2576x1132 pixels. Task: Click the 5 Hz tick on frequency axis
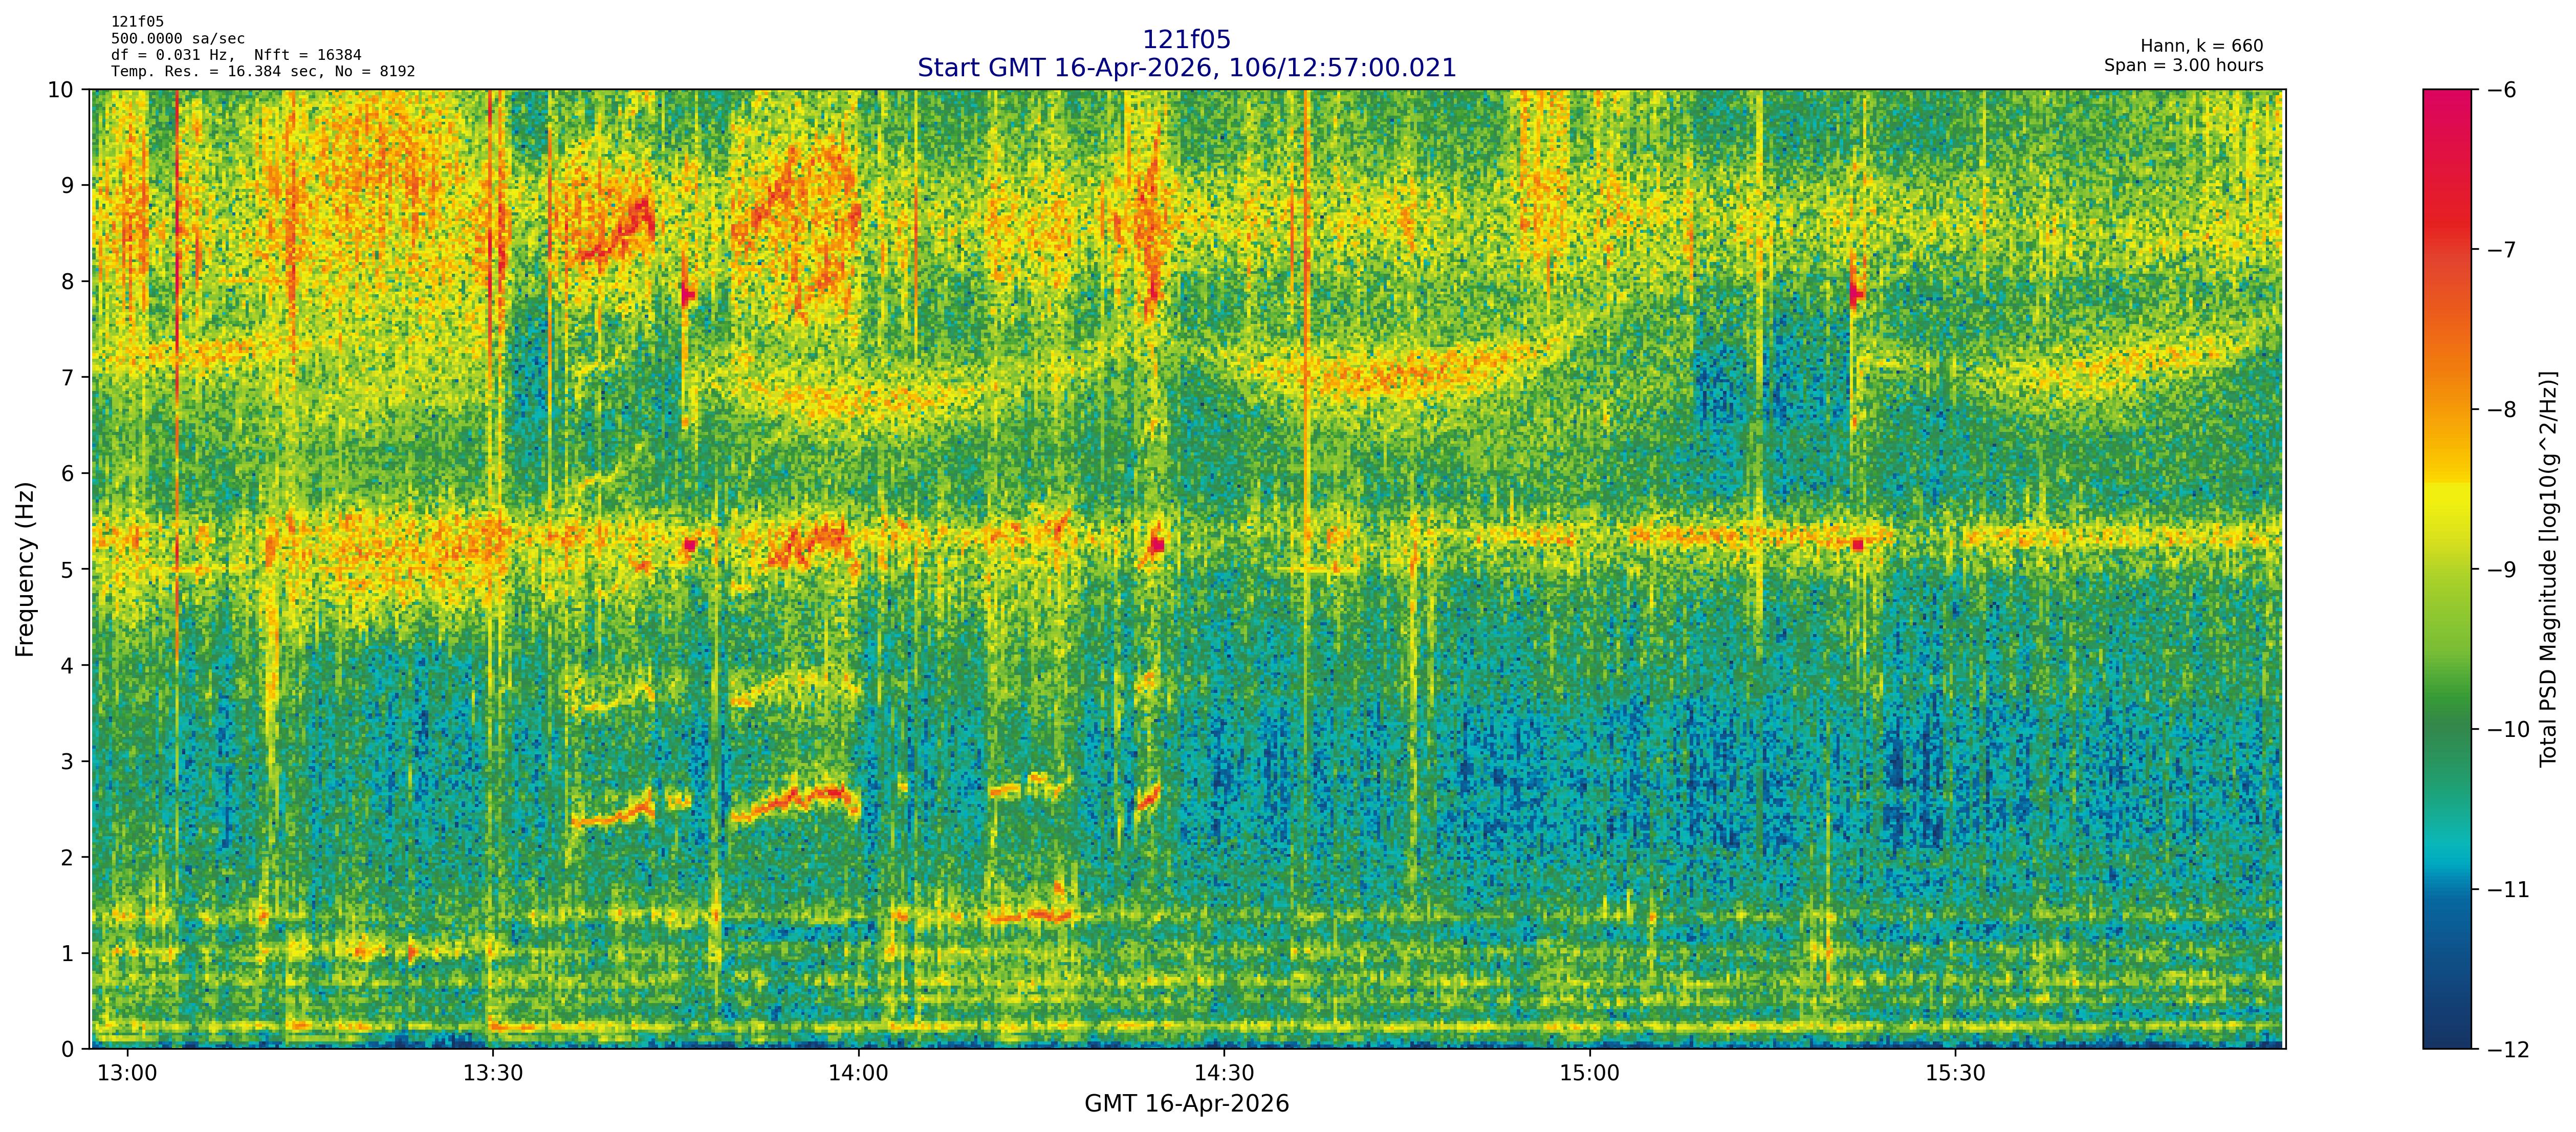tap(67, 569)
